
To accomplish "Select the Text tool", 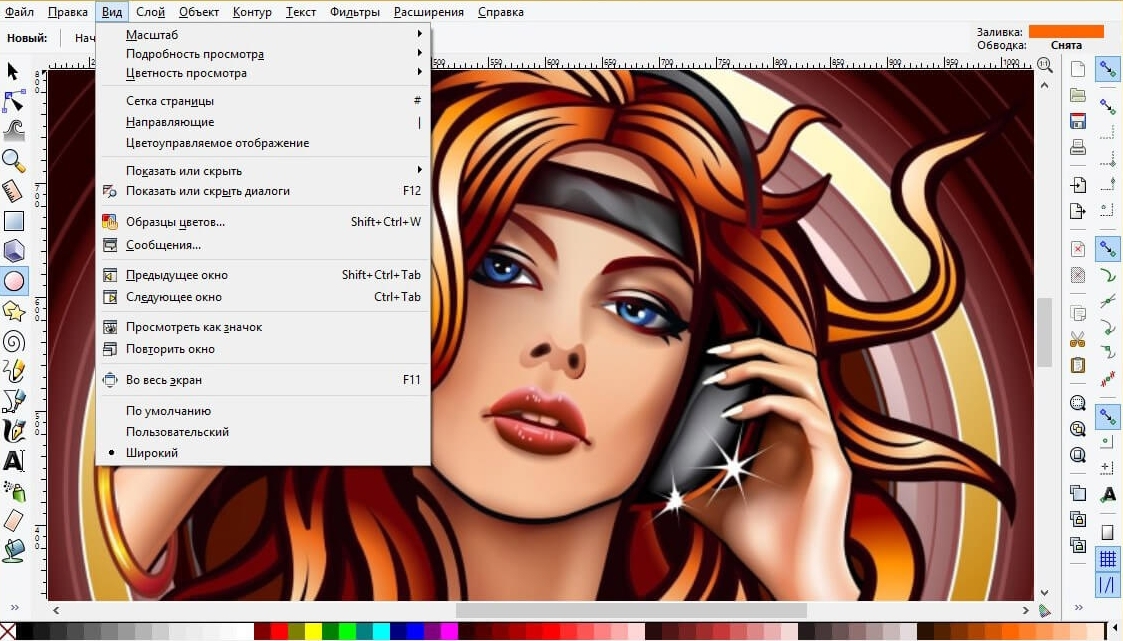I will pos(14,461).
